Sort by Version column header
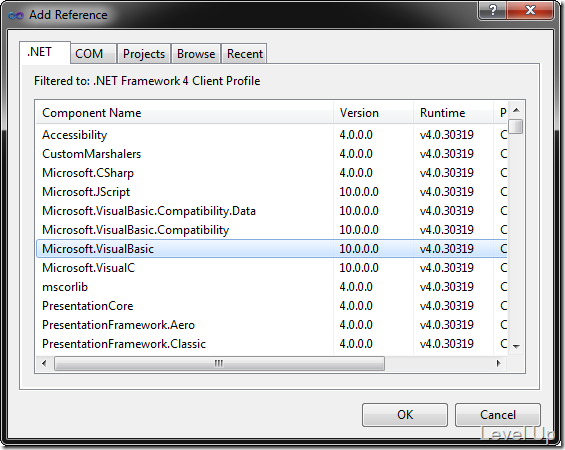 [373, 113]
